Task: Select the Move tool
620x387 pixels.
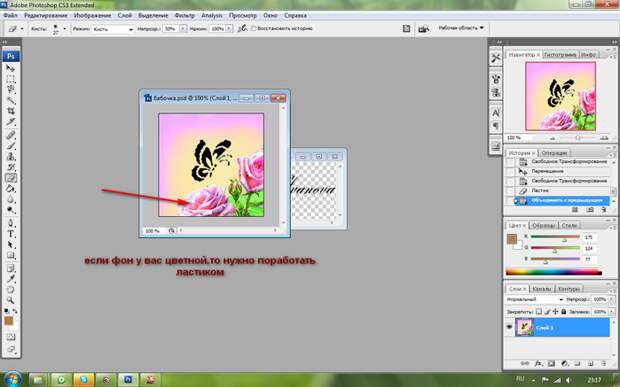Action: point(11,68)
